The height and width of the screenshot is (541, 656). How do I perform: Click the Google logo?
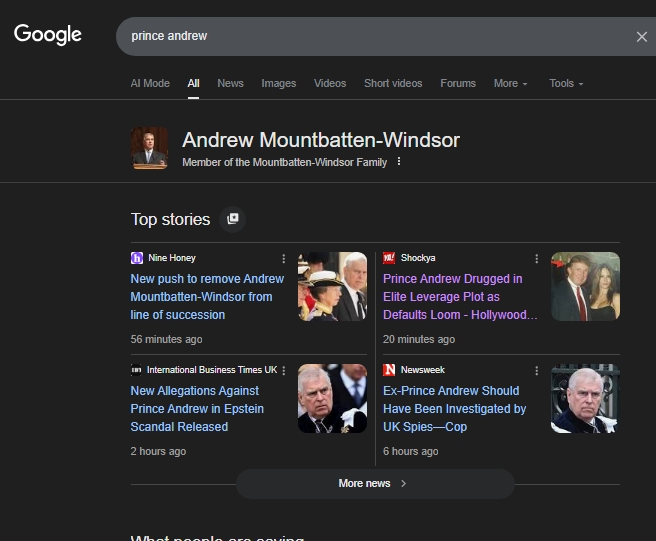[x=48, y=35]
